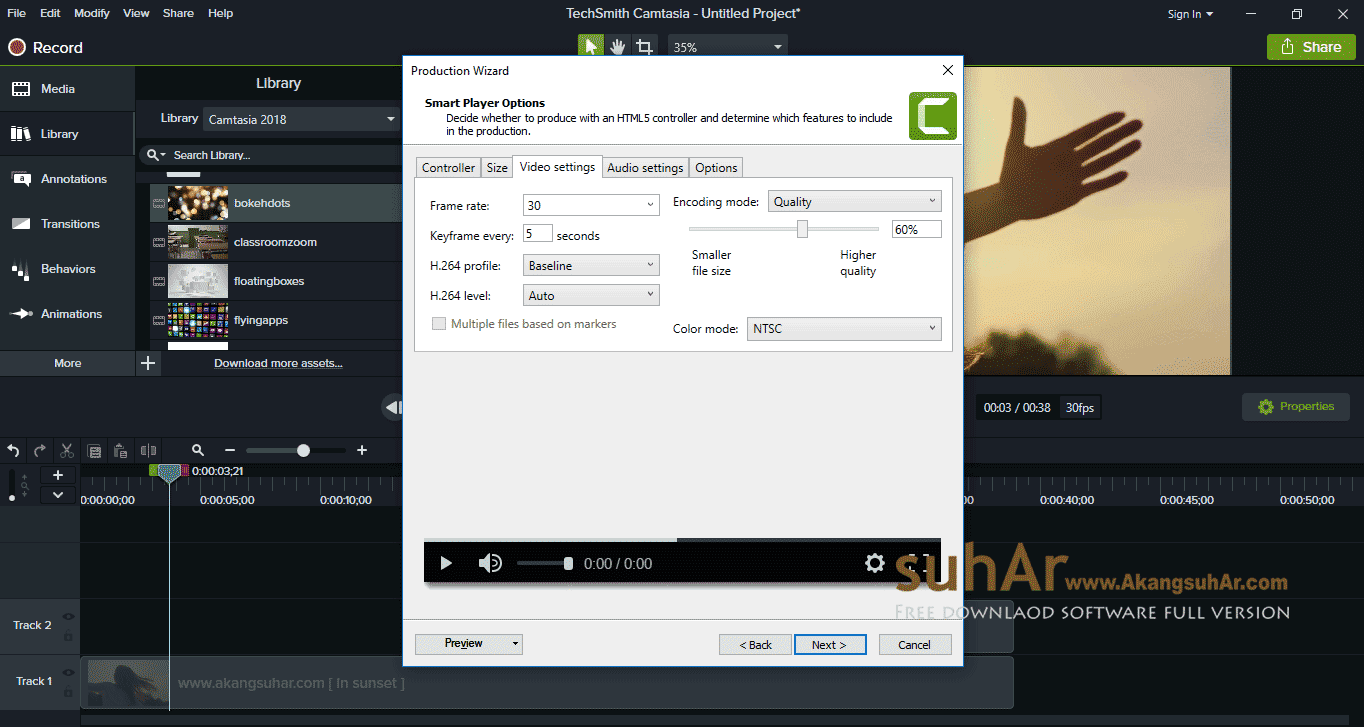This screenshot has width=1364, height=727.
Task: Open Smart Player preview settings gear
Action: pyautogui.click(x=875, y=564)
